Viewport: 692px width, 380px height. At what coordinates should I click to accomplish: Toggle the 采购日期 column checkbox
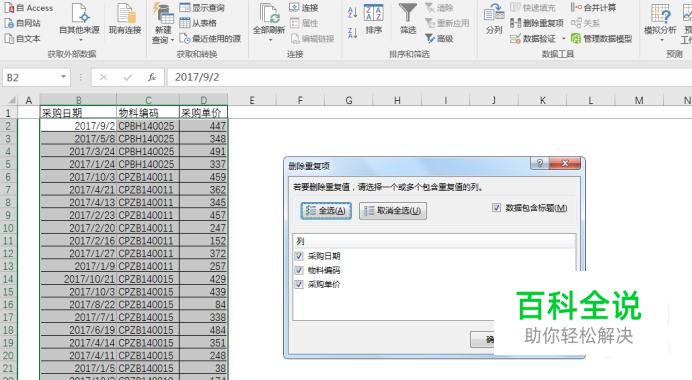[299, 256]
